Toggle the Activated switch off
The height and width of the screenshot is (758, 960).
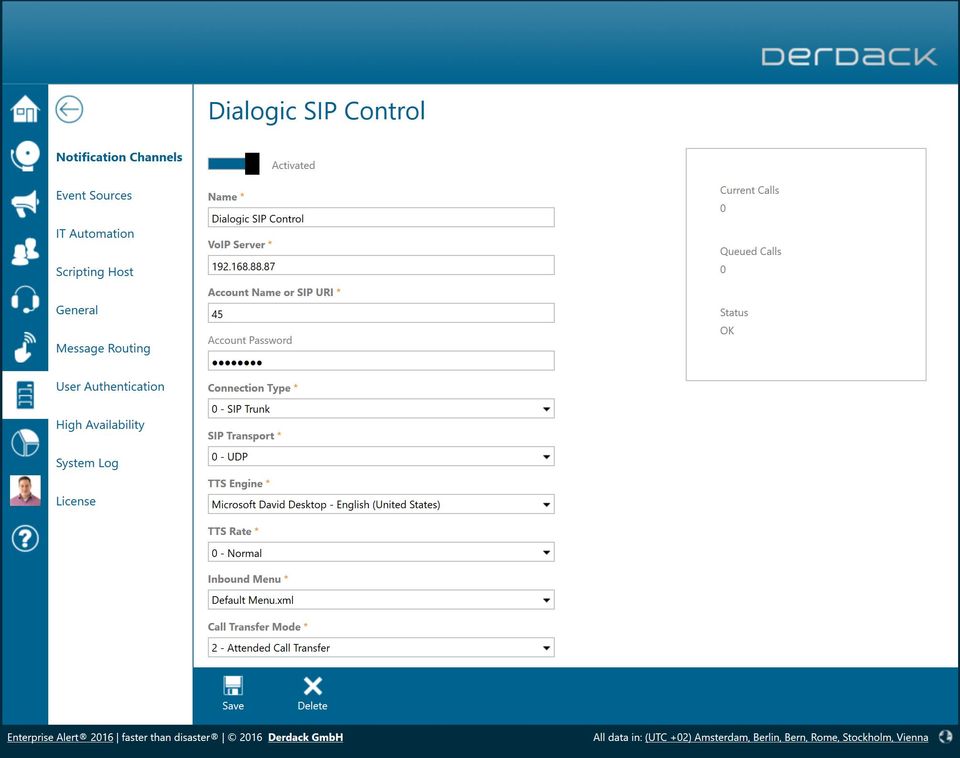click(234, 164)
